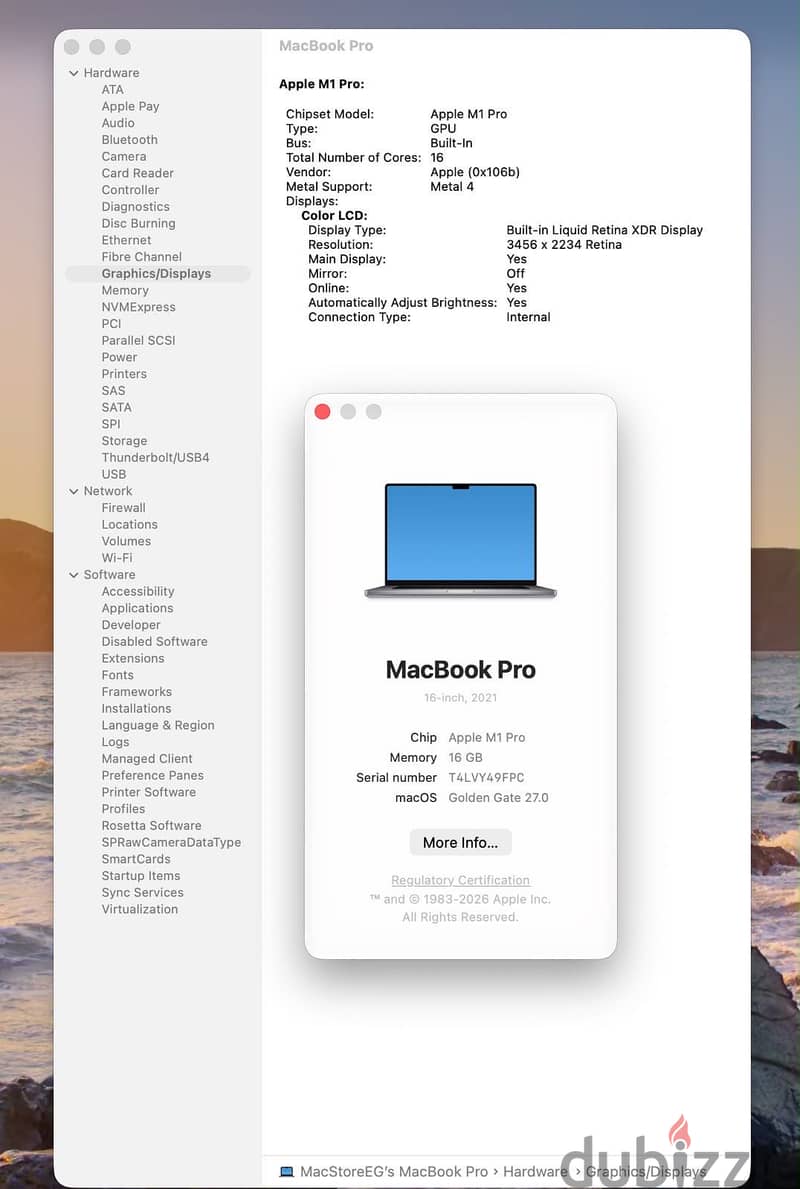Image resolution: width=800 pixels, height=1189 pixels.
Task: Select Managed Client in sidebar
Action: [147, 758]
